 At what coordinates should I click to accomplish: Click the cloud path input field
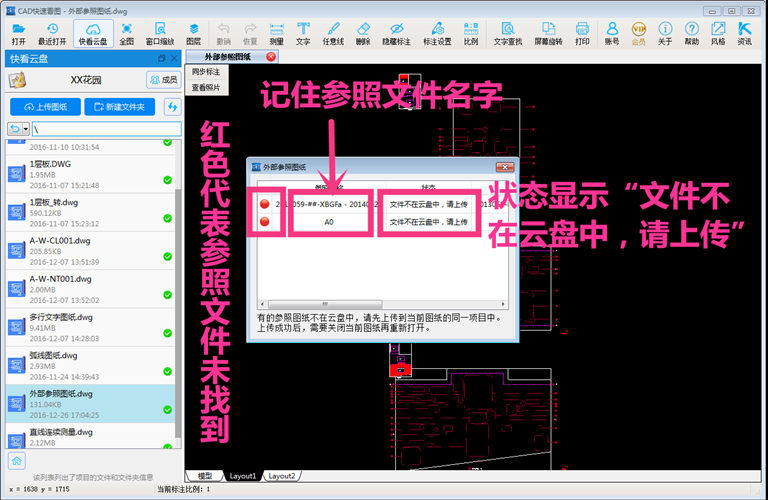[107, 129]
